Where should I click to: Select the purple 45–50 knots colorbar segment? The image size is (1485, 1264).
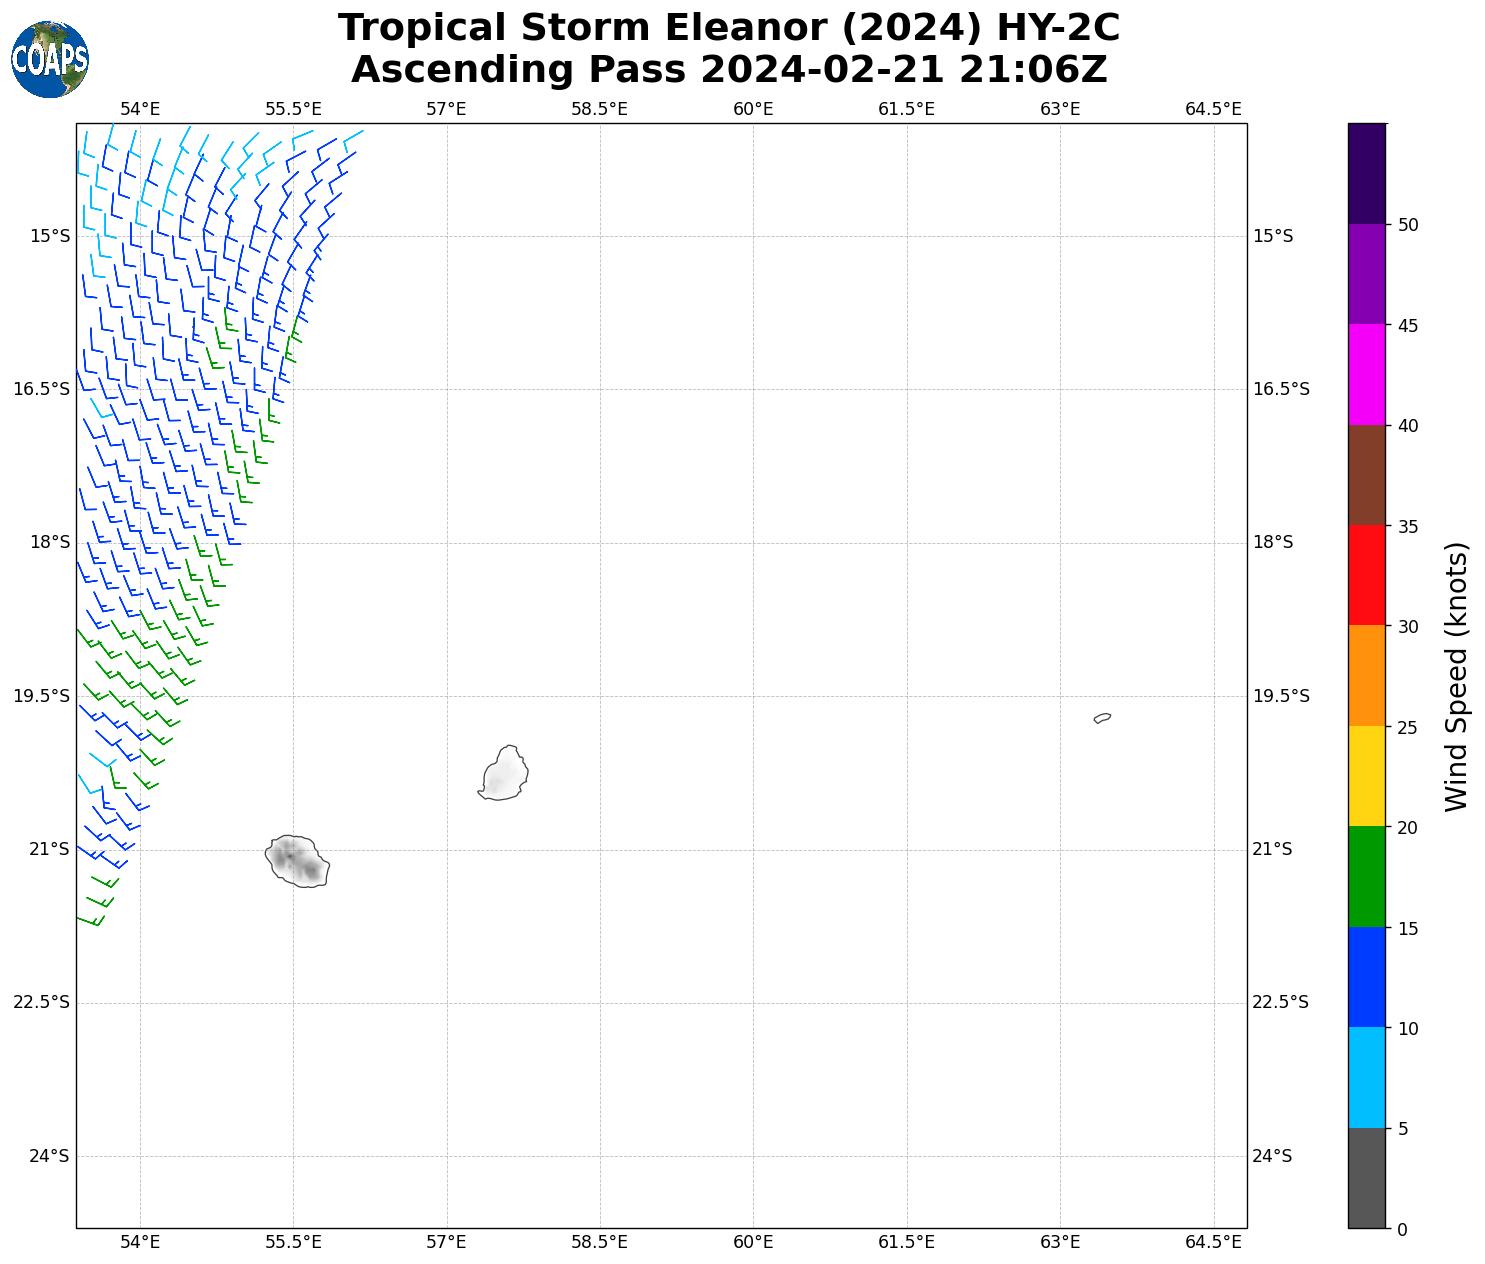(1366, 274)
